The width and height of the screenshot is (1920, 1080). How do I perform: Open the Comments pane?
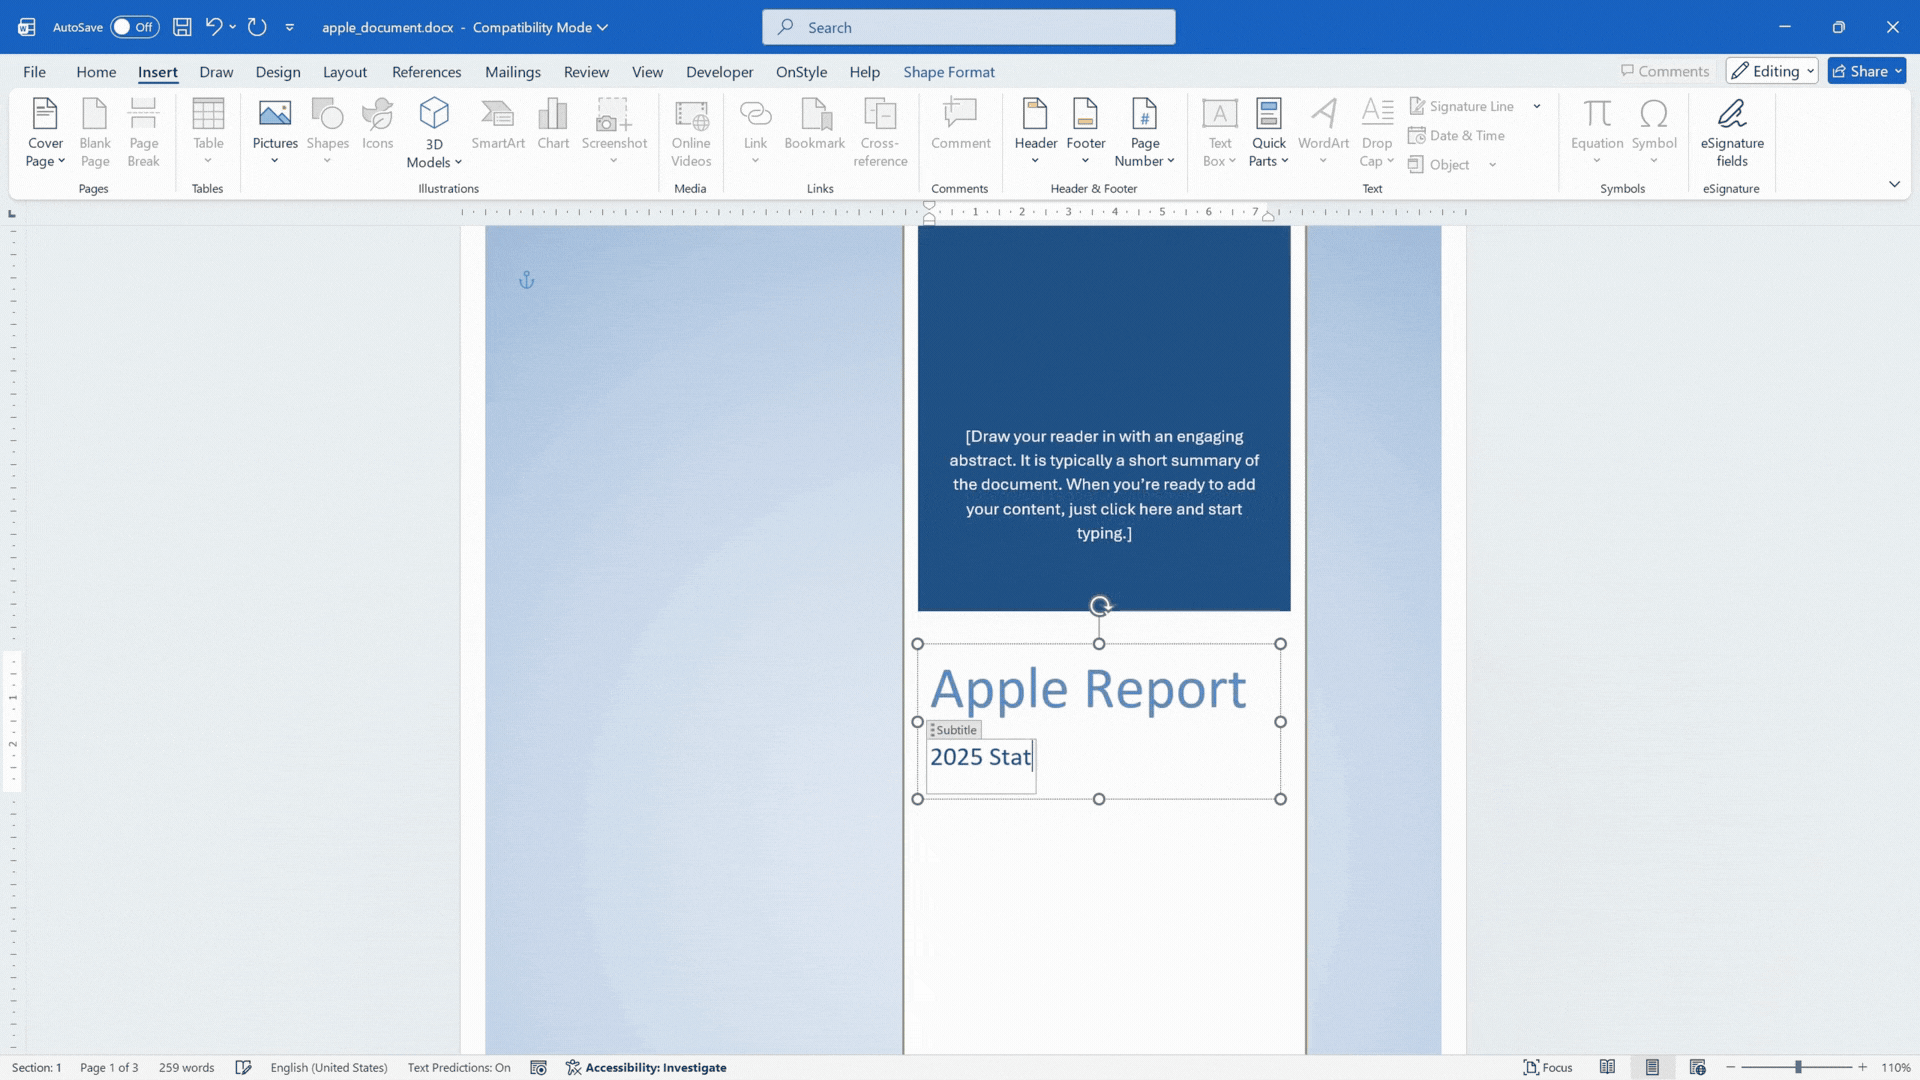coord(1665,71)
